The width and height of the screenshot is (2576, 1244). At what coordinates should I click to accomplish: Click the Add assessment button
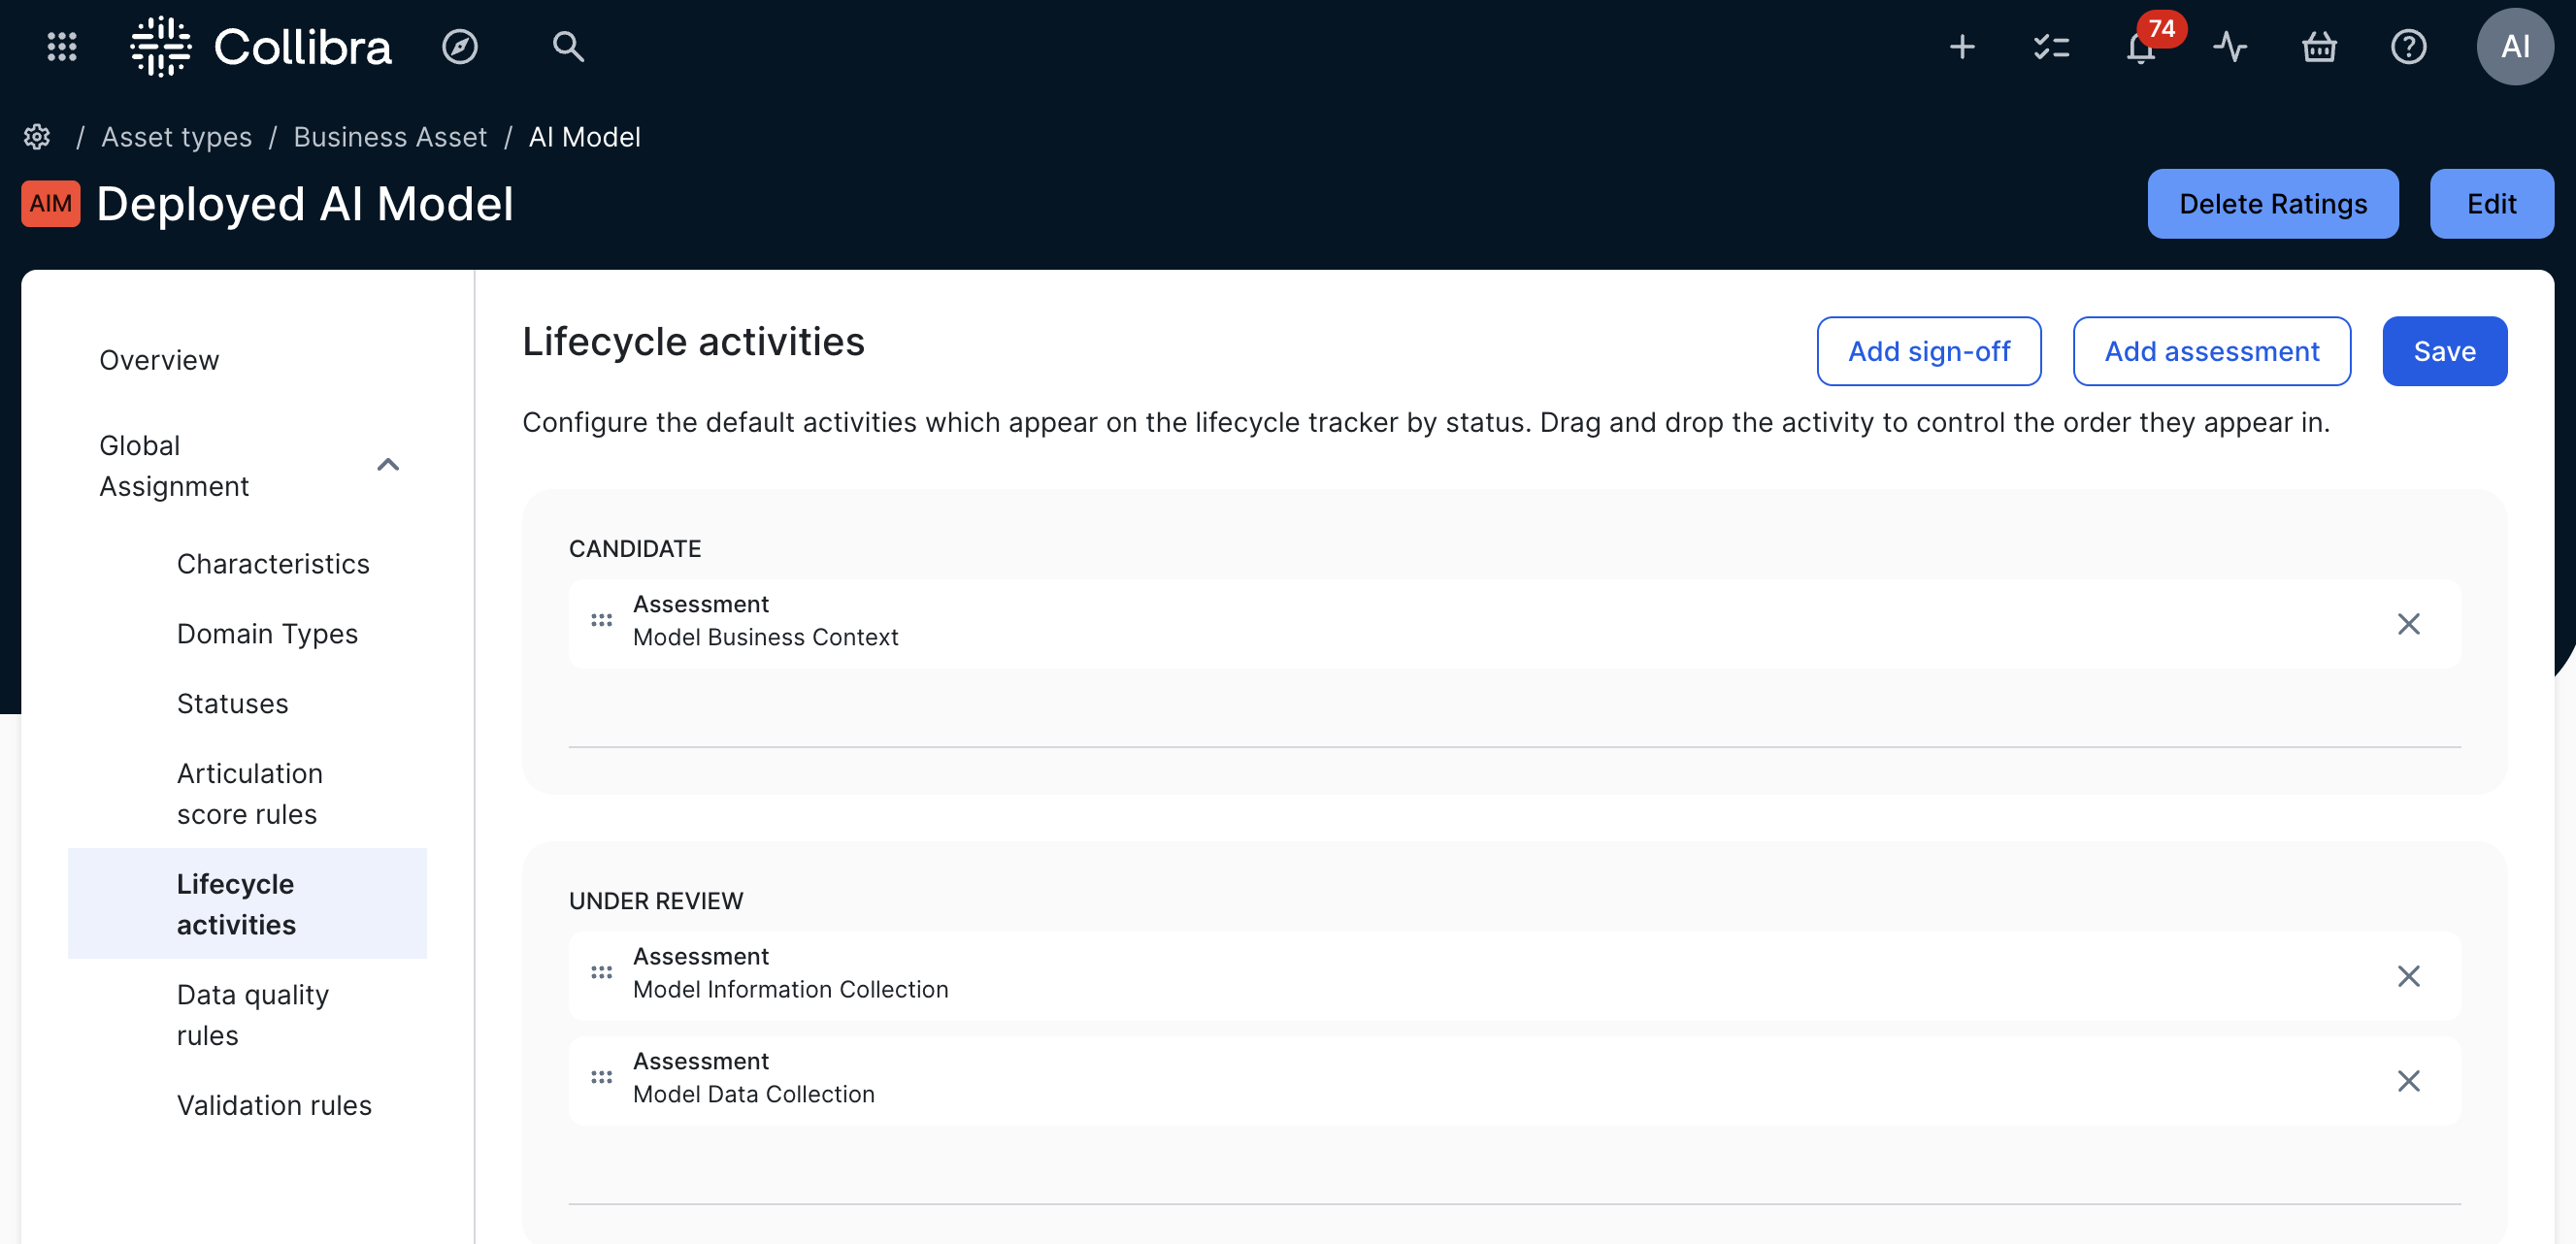2211,351
